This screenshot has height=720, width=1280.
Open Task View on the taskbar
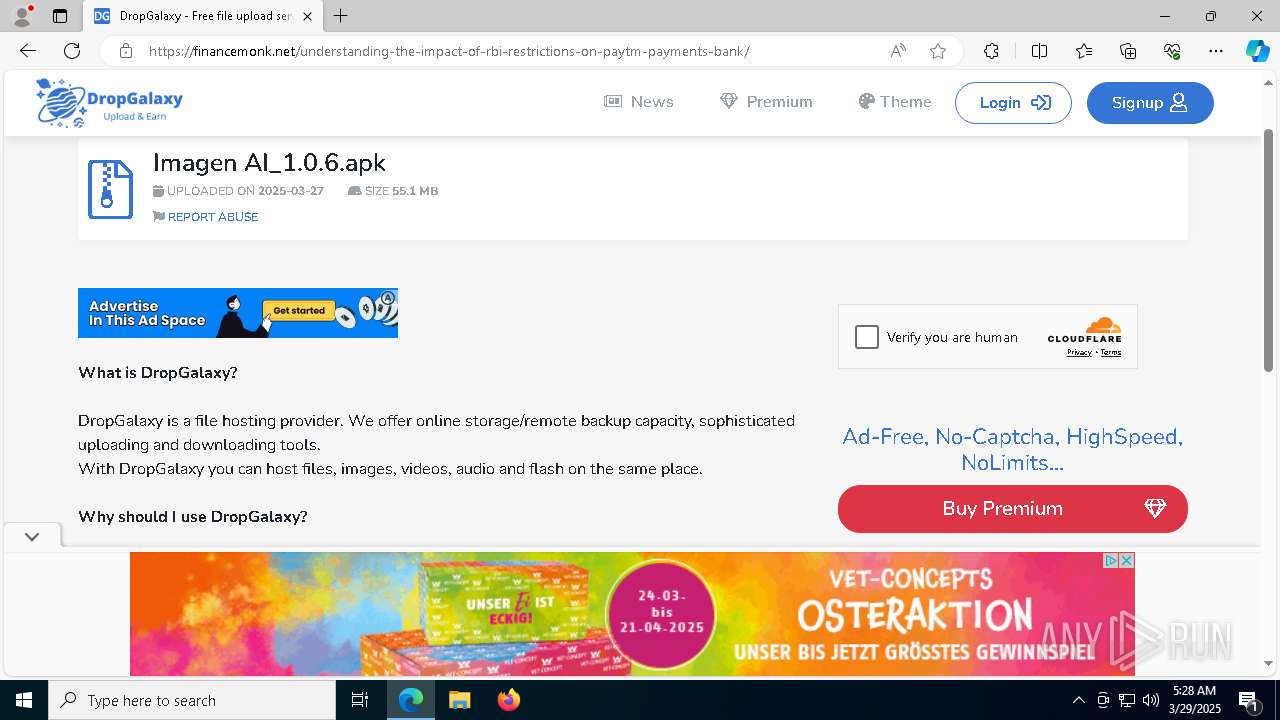coord(360,700)
